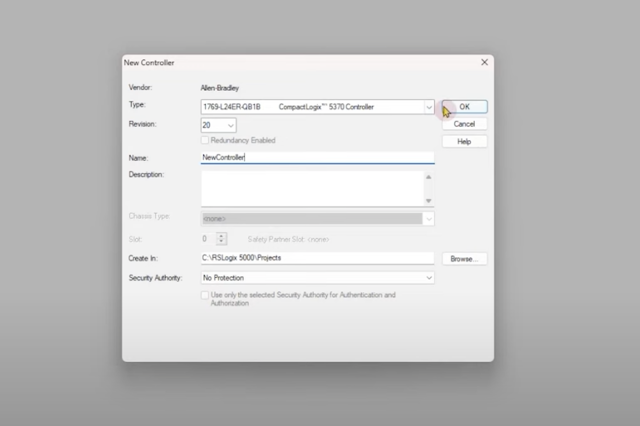Enable Use only selected Security Authority

pyautogui.click(x=206, y=296)
